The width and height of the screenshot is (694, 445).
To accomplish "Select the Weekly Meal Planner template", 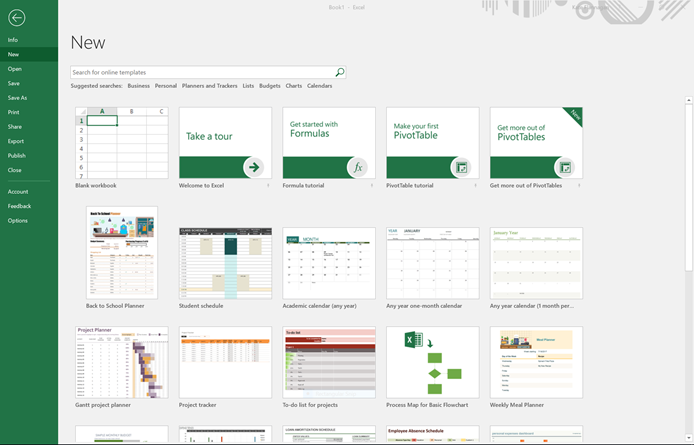I will (536, 363).
